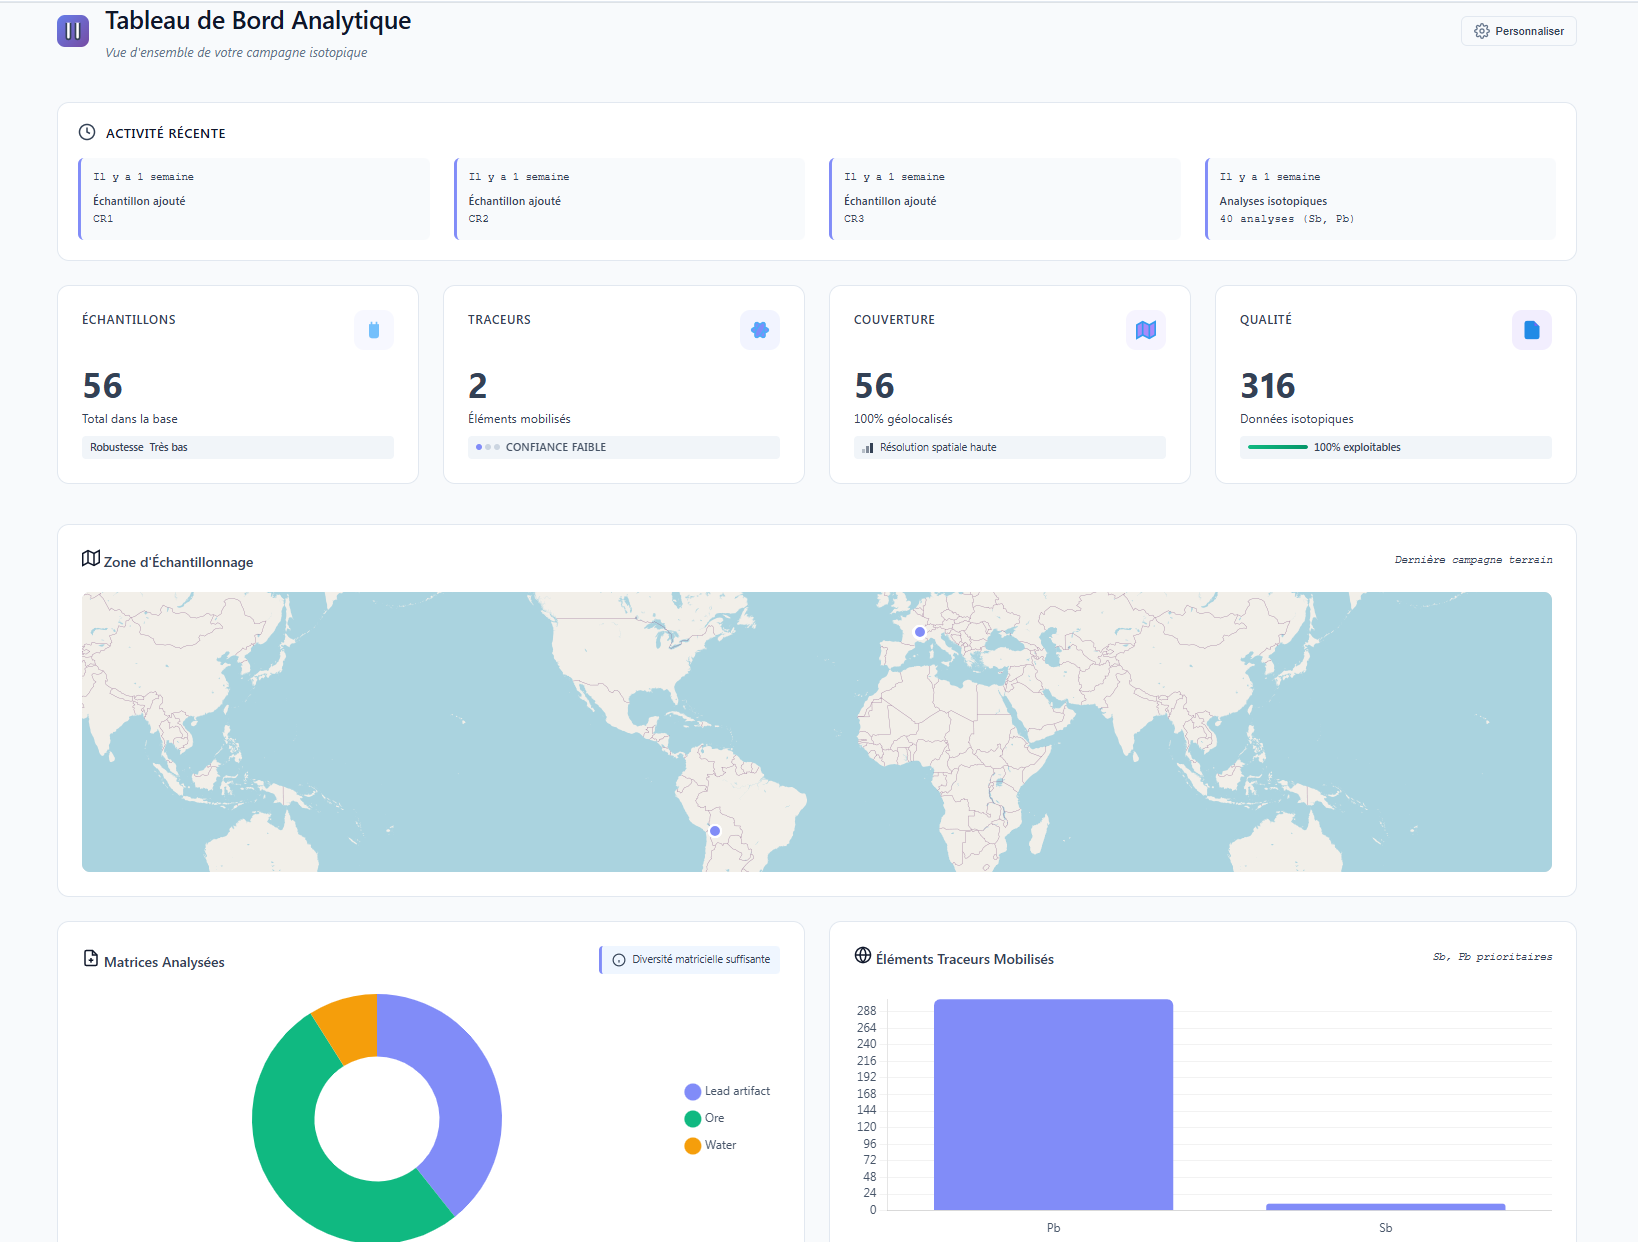Open the Analyses isotopiques activity card
Viewport: 1638px width, 1242px height.
(1380, 198)
